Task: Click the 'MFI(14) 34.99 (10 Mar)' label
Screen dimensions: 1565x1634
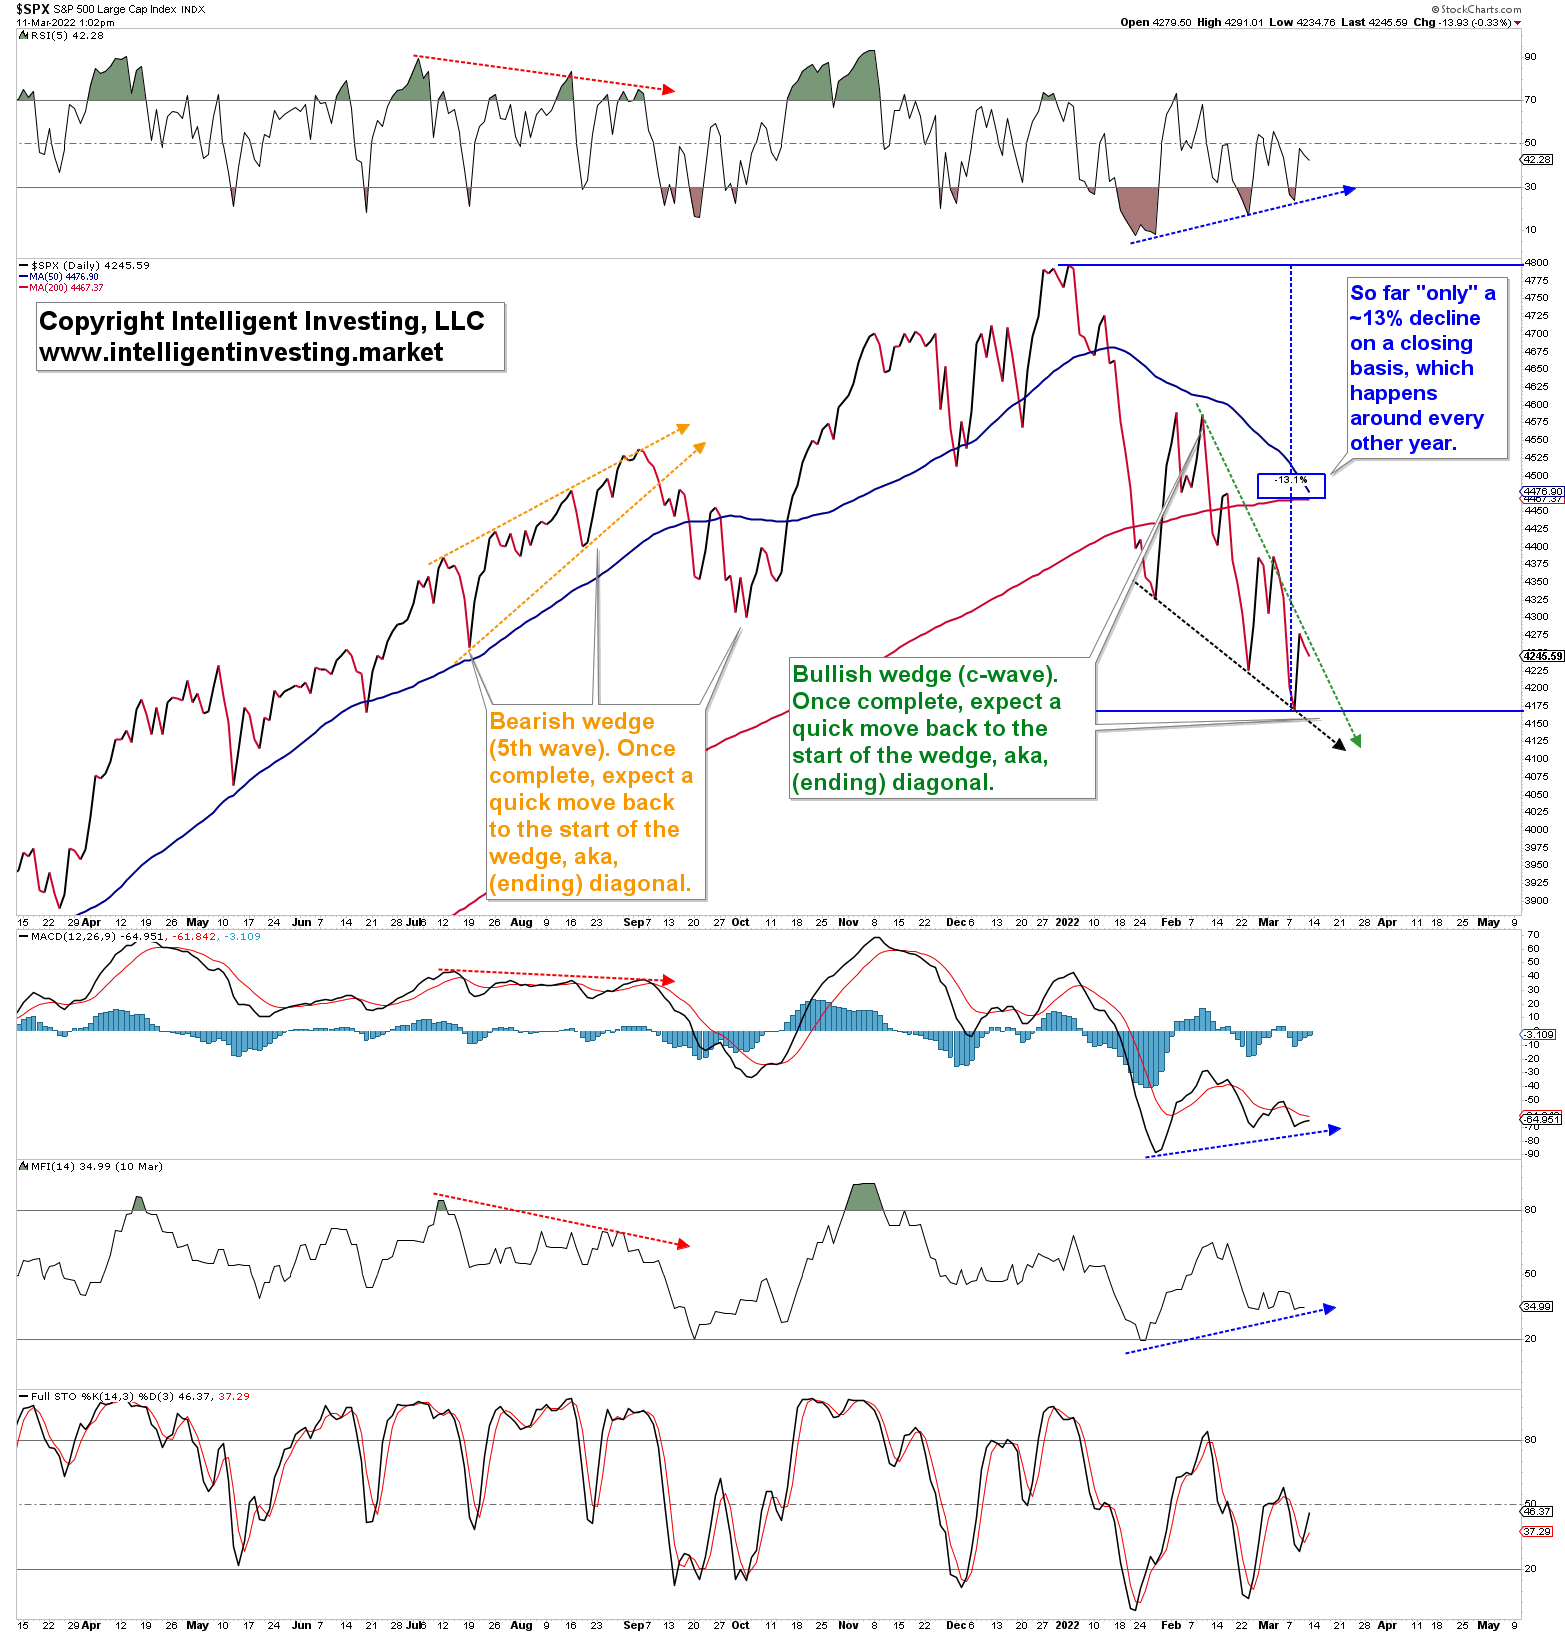Action: pyautogui.click(x=91, y=1166)
